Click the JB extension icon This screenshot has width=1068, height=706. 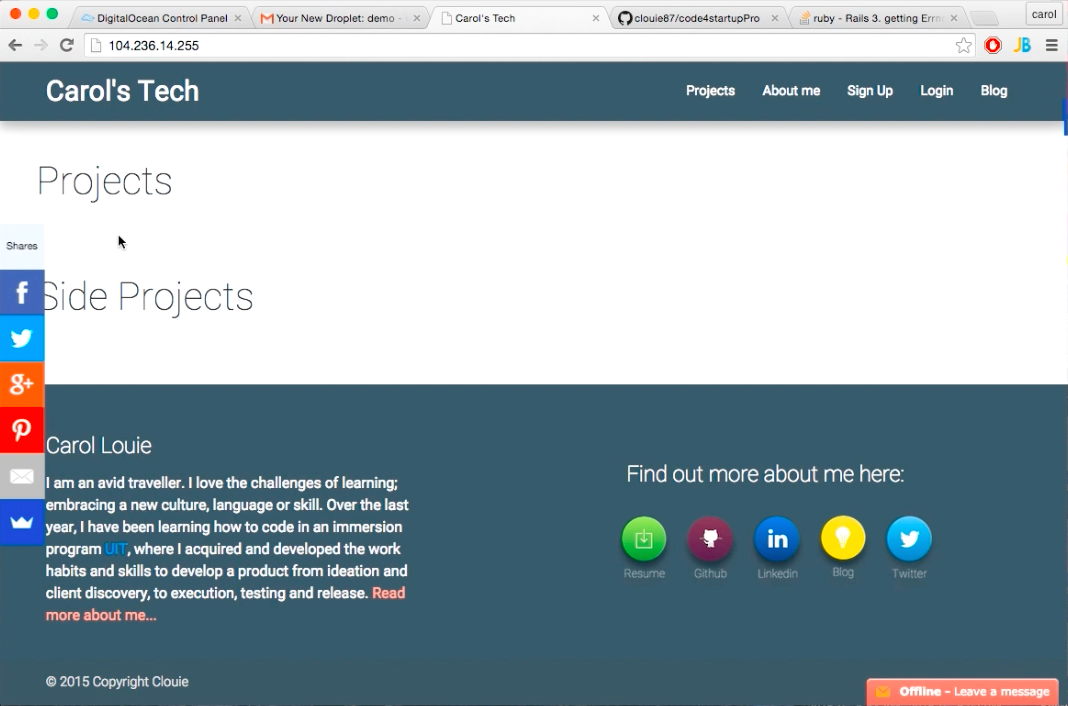[1022, 46]
